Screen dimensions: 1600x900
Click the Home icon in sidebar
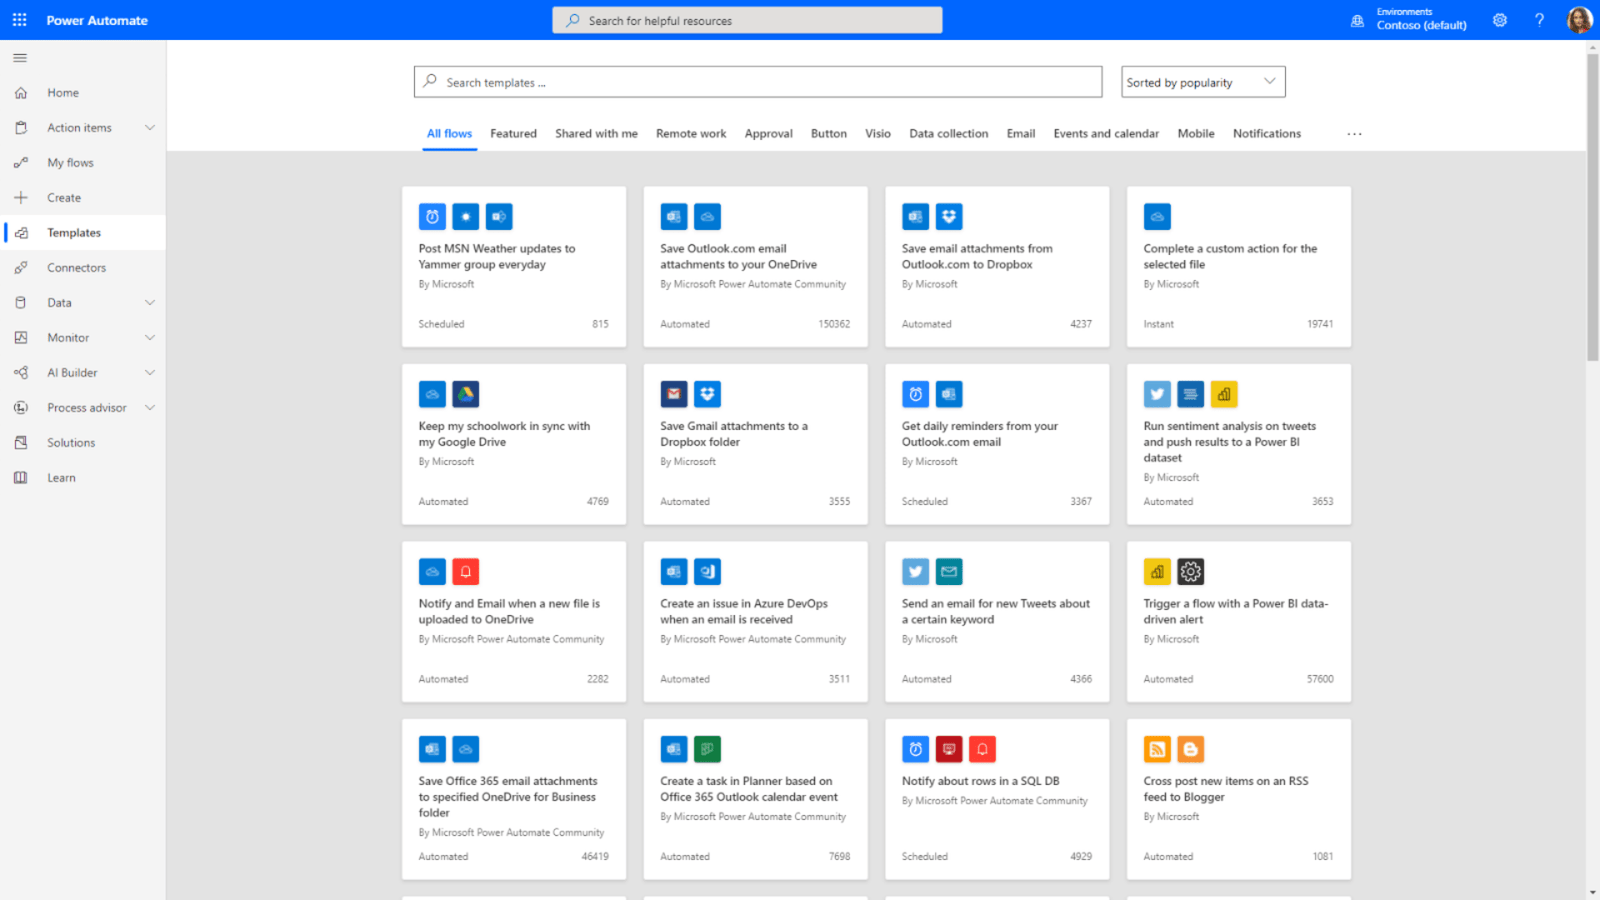pos(21,93)
